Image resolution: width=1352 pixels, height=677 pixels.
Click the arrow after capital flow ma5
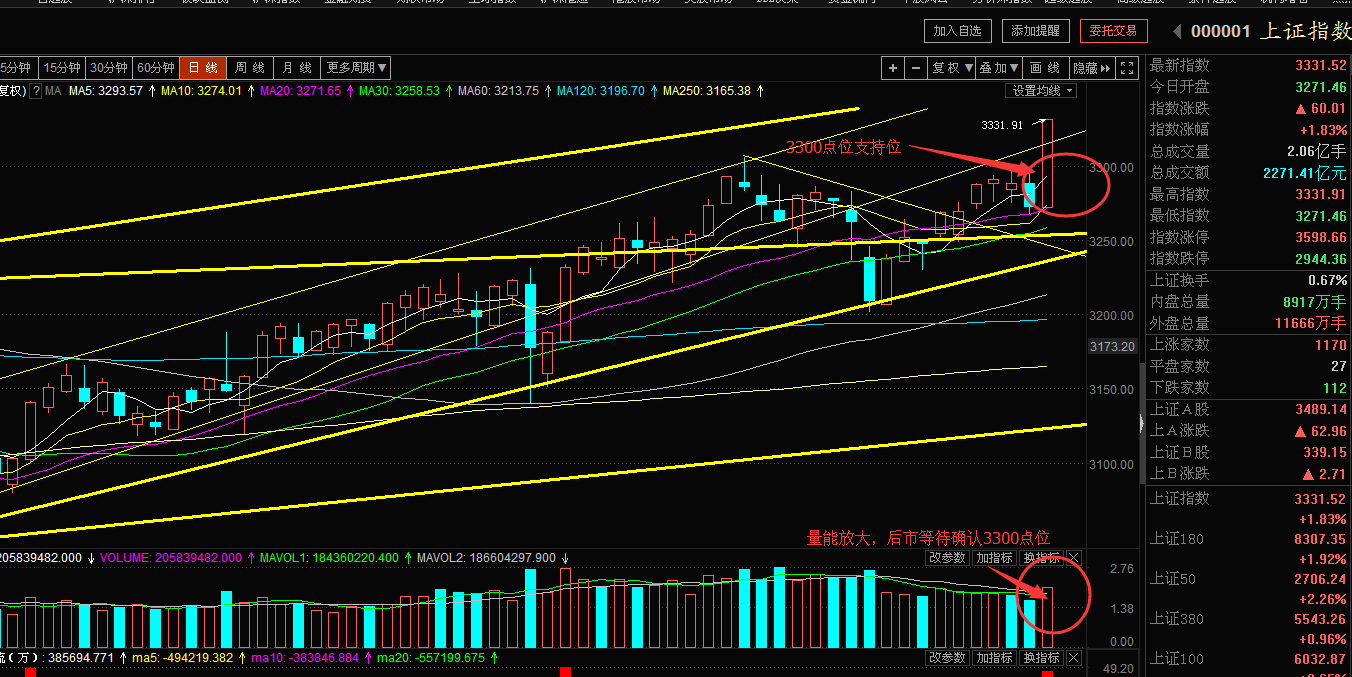(x=241, y=658)
